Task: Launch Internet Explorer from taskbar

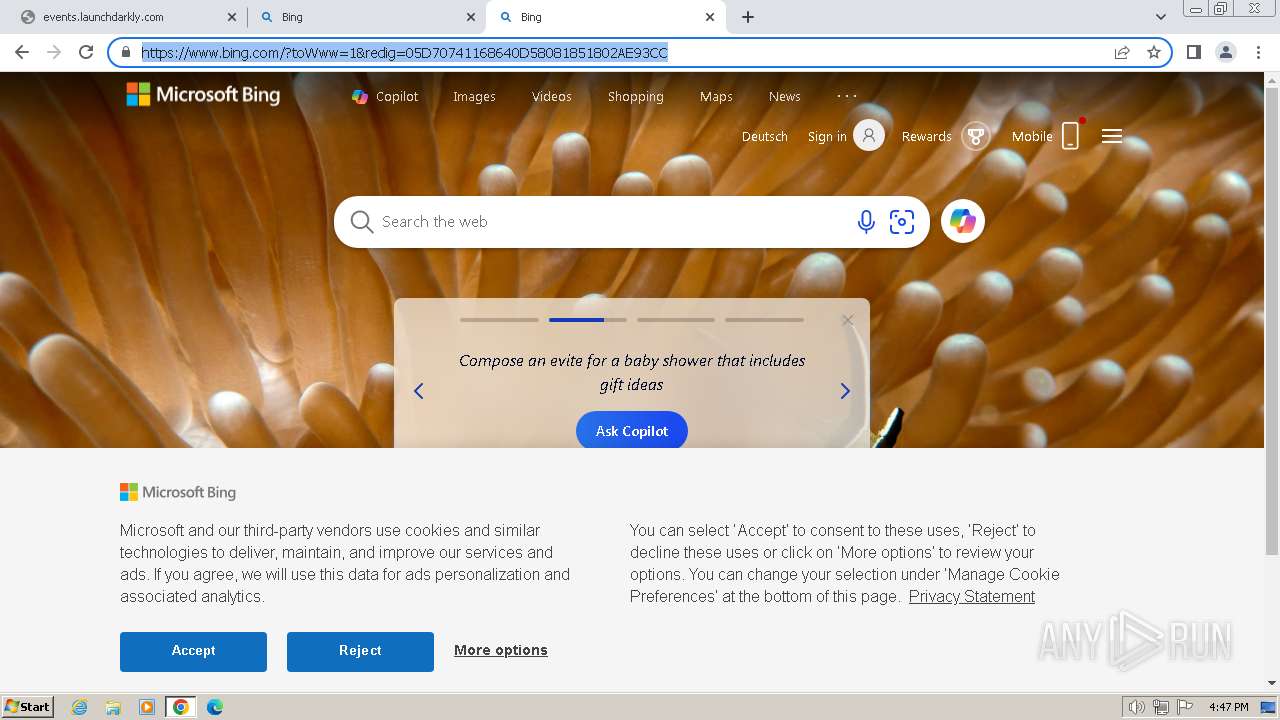Action: click(x=80, y=707)
